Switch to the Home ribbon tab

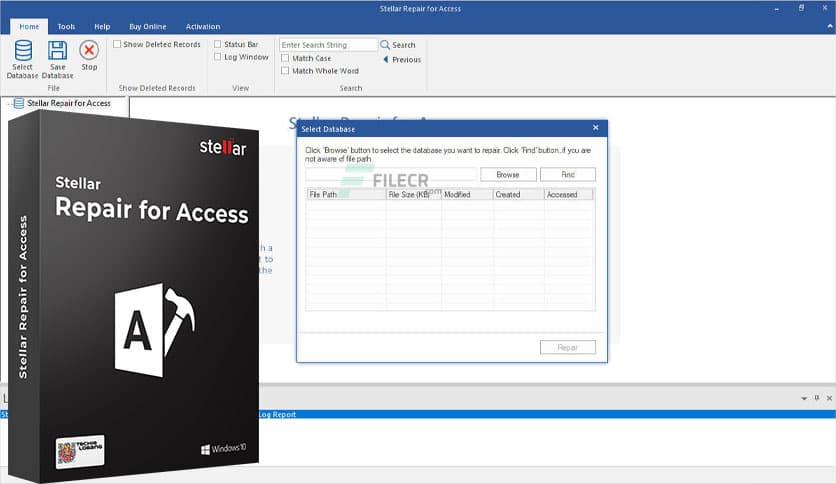(29, 26)
